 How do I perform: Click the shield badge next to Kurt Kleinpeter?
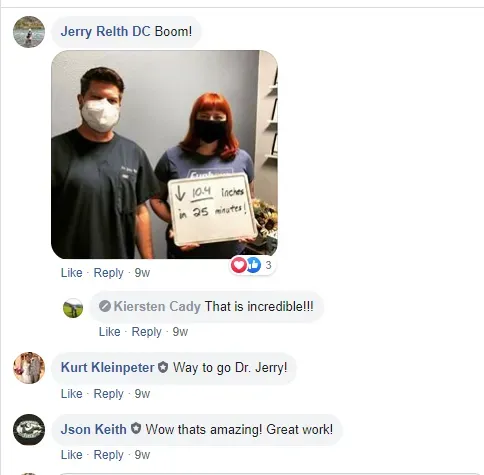coord(163,367)
